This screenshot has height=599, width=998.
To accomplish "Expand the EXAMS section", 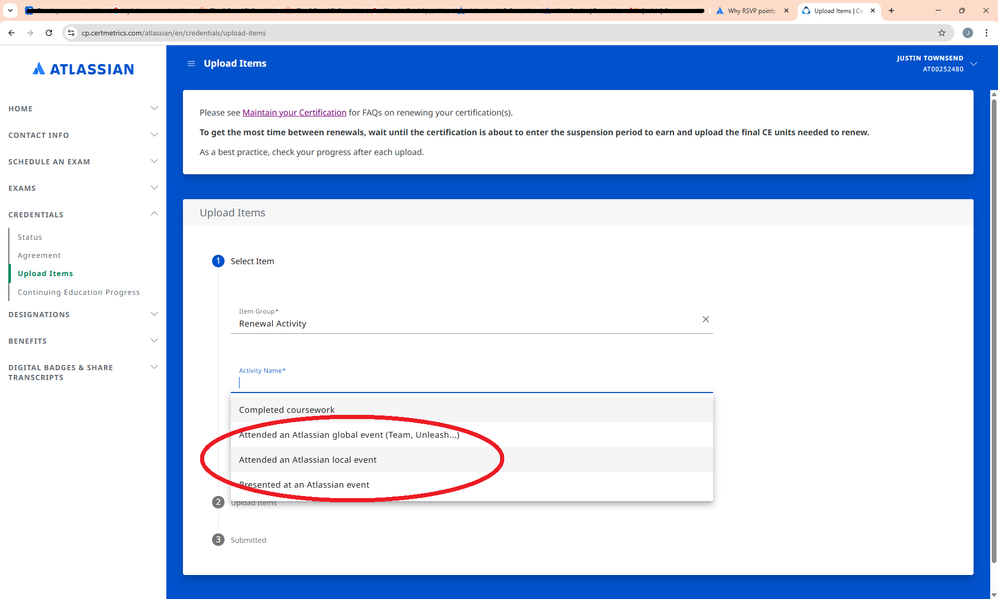I will pyautogui.click(x=83, y=188).
